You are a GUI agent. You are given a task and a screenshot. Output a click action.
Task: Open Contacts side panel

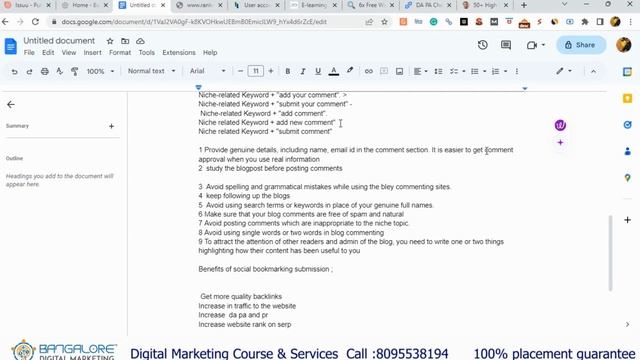point(627,151)
